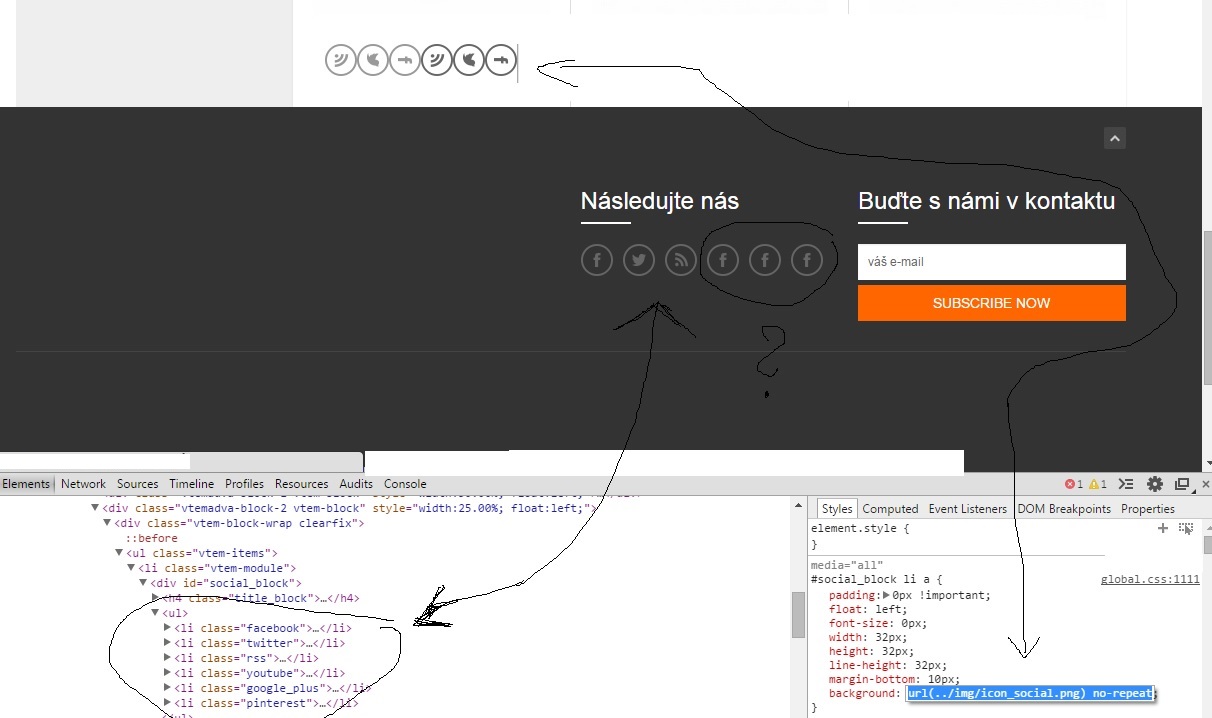Open the Sources panel tab

tap(138, 484)
